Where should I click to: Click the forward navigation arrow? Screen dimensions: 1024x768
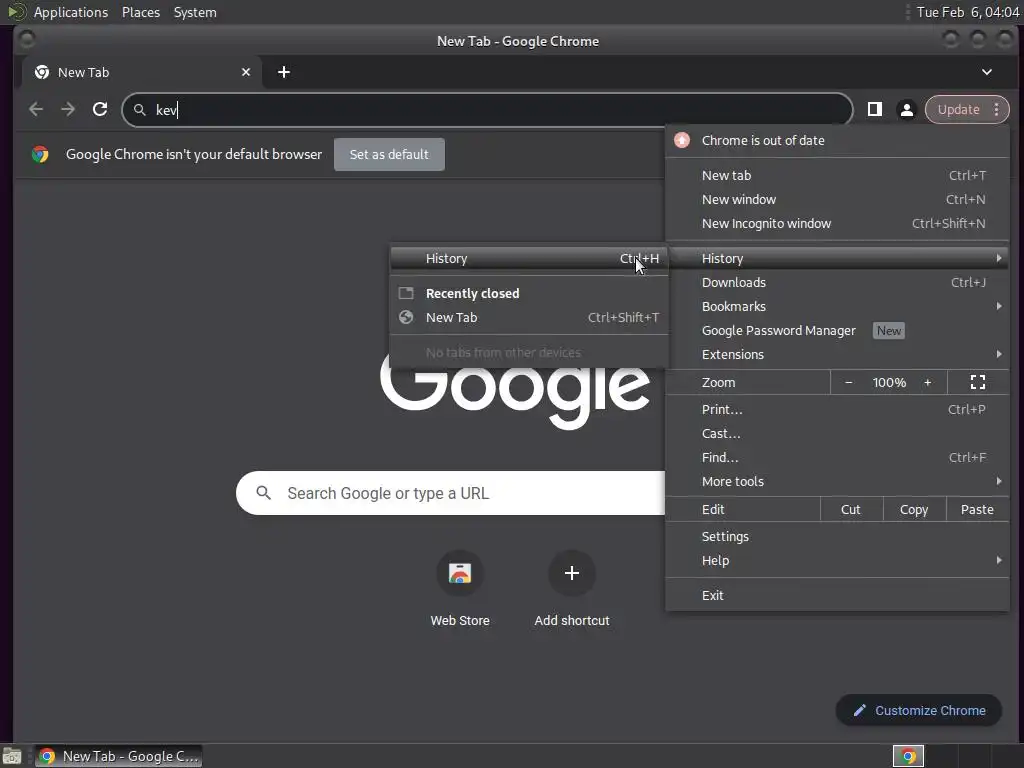tap(68, 109)
